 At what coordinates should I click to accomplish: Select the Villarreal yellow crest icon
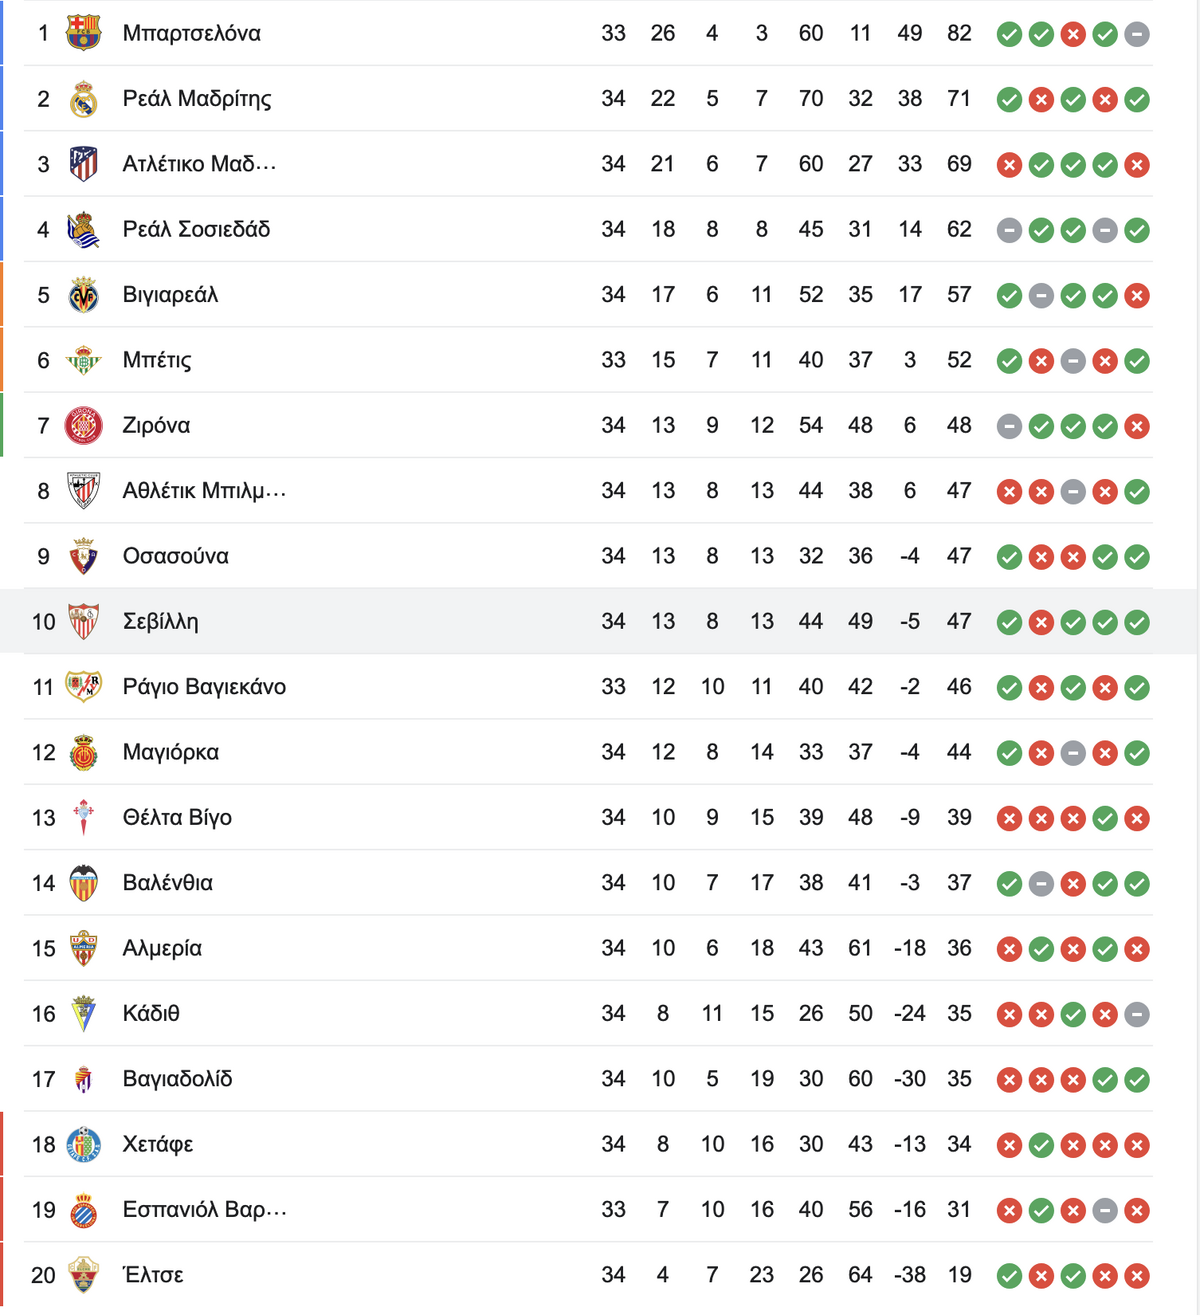click(83, 295)
